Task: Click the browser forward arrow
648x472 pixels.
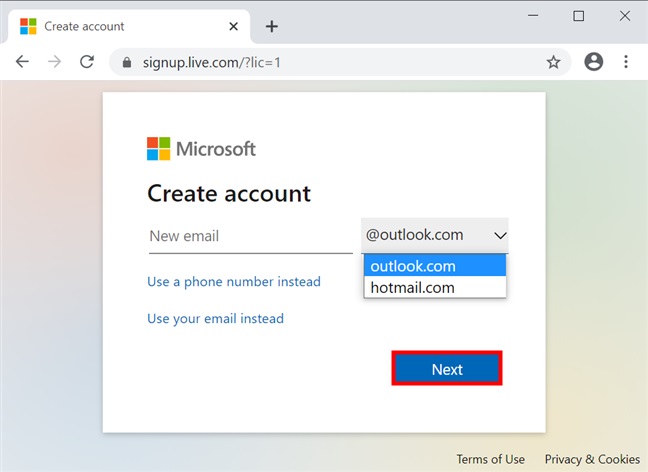Action: pos(54,62)
